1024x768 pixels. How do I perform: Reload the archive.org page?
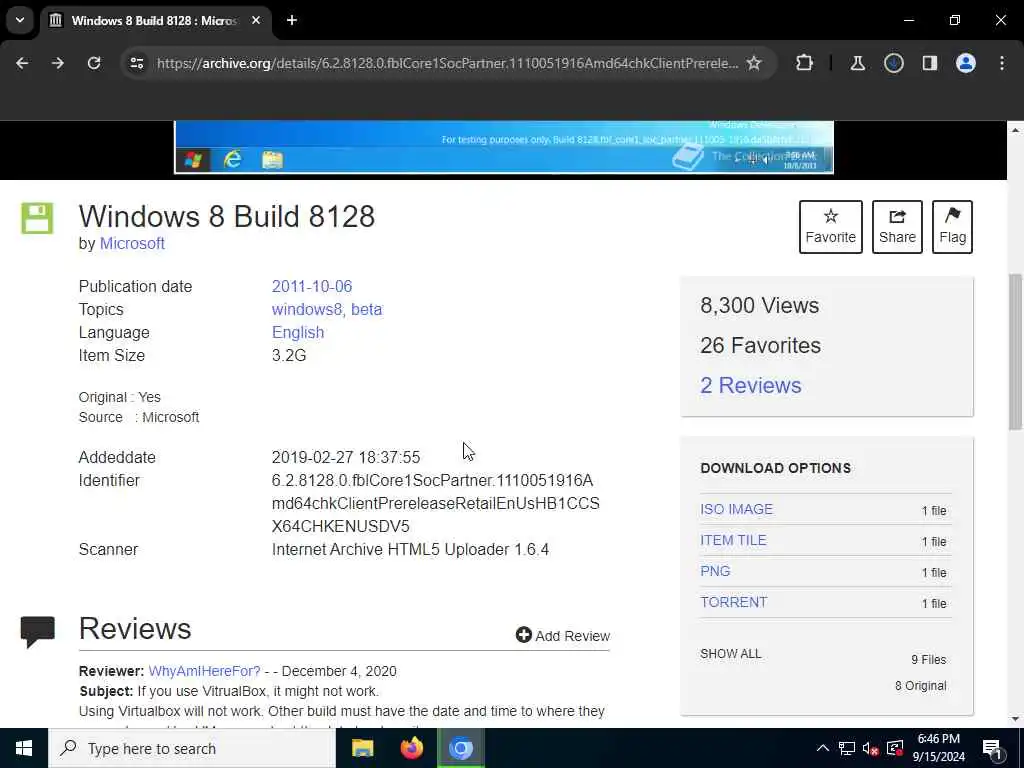[x=94, y=63]
